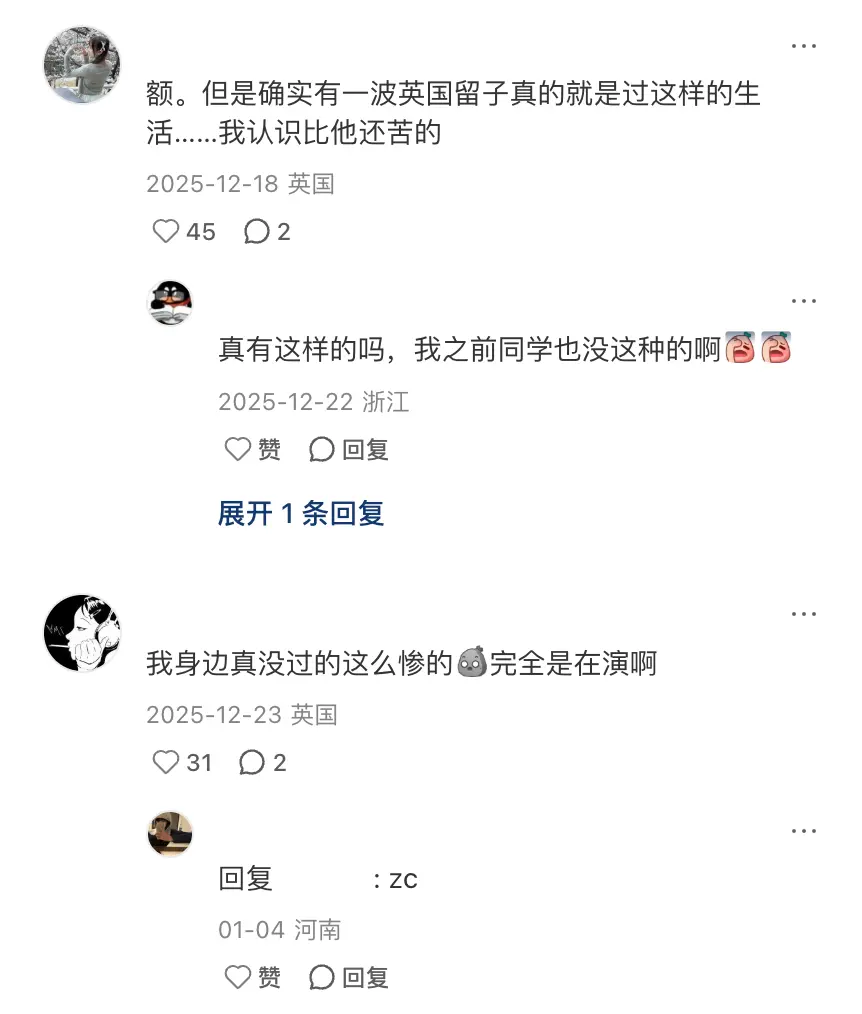Viewport: 862px width, 1014px height.
Task: Tap the gray emoji in 31-like comment
Action: pos(471,662)
